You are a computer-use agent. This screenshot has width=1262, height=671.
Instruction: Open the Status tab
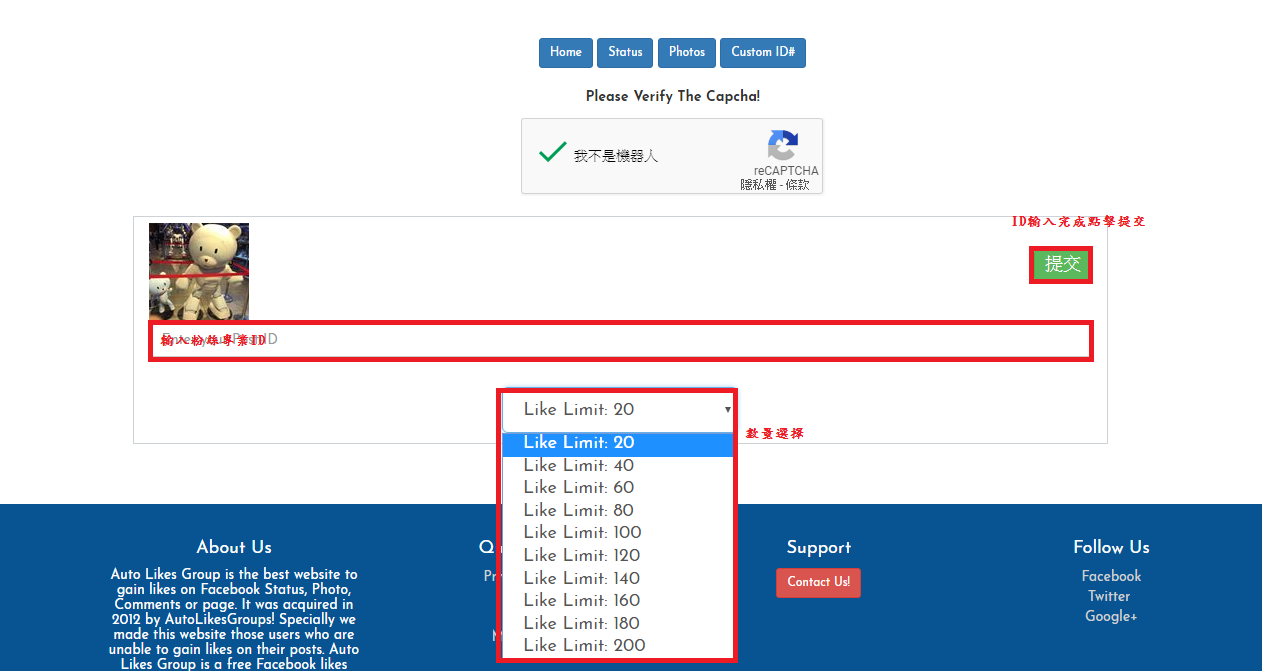pyautogui.click(x=625, y=53)
